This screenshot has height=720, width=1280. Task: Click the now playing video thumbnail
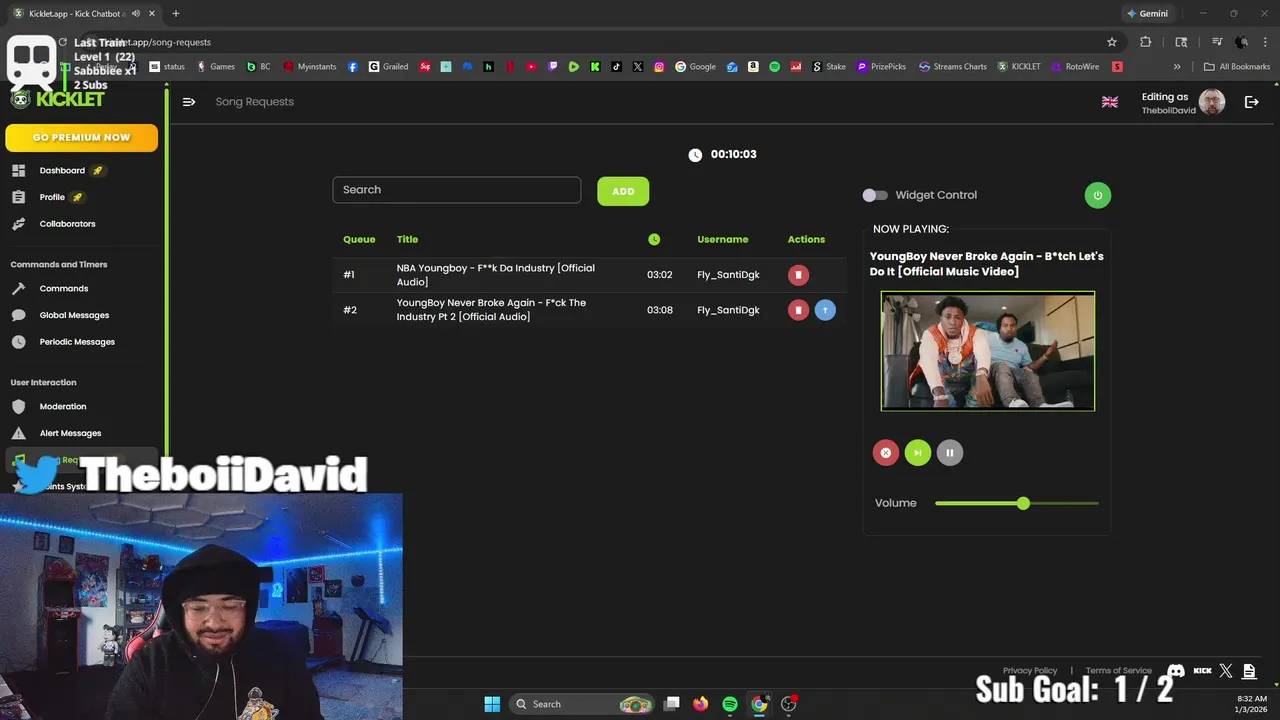988,351
